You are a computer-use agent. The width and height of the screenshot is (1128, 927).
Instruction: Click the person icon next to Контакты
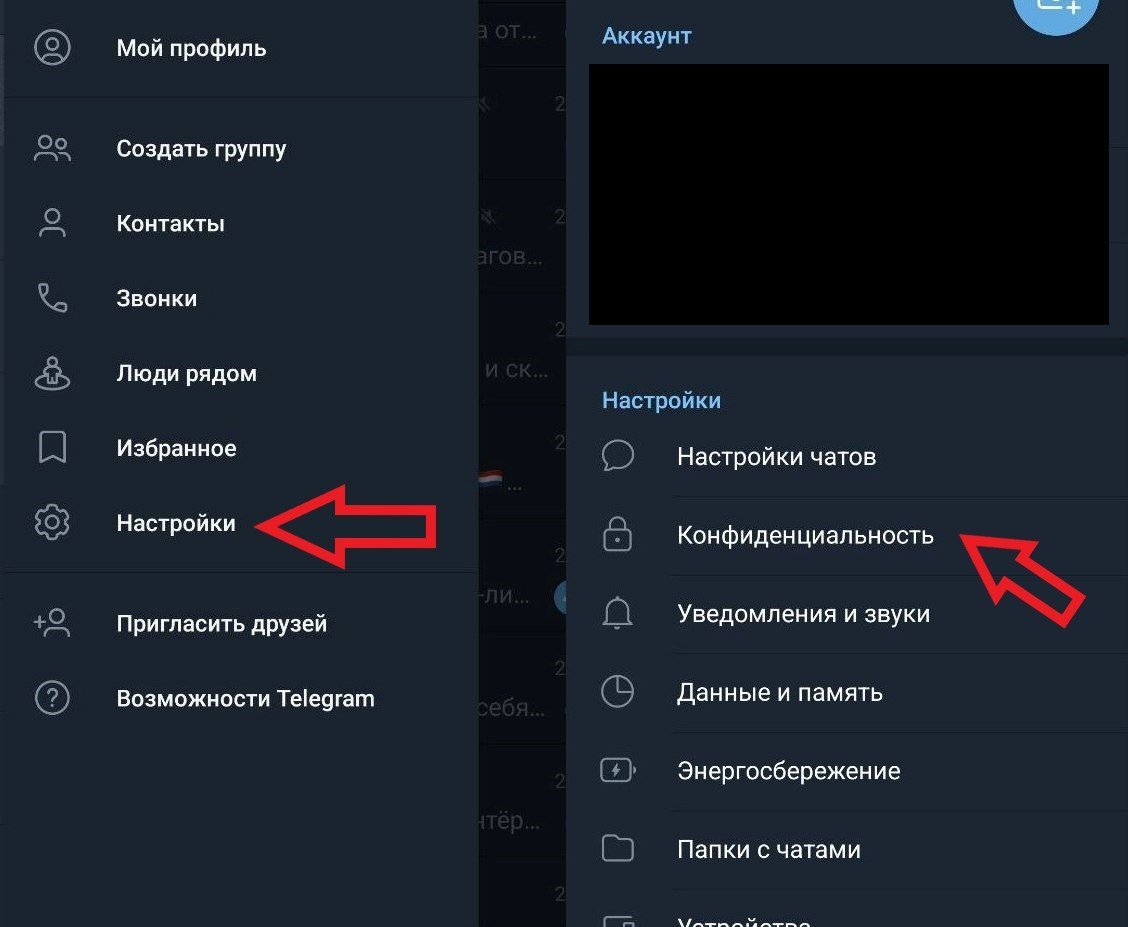coord(53,223)
